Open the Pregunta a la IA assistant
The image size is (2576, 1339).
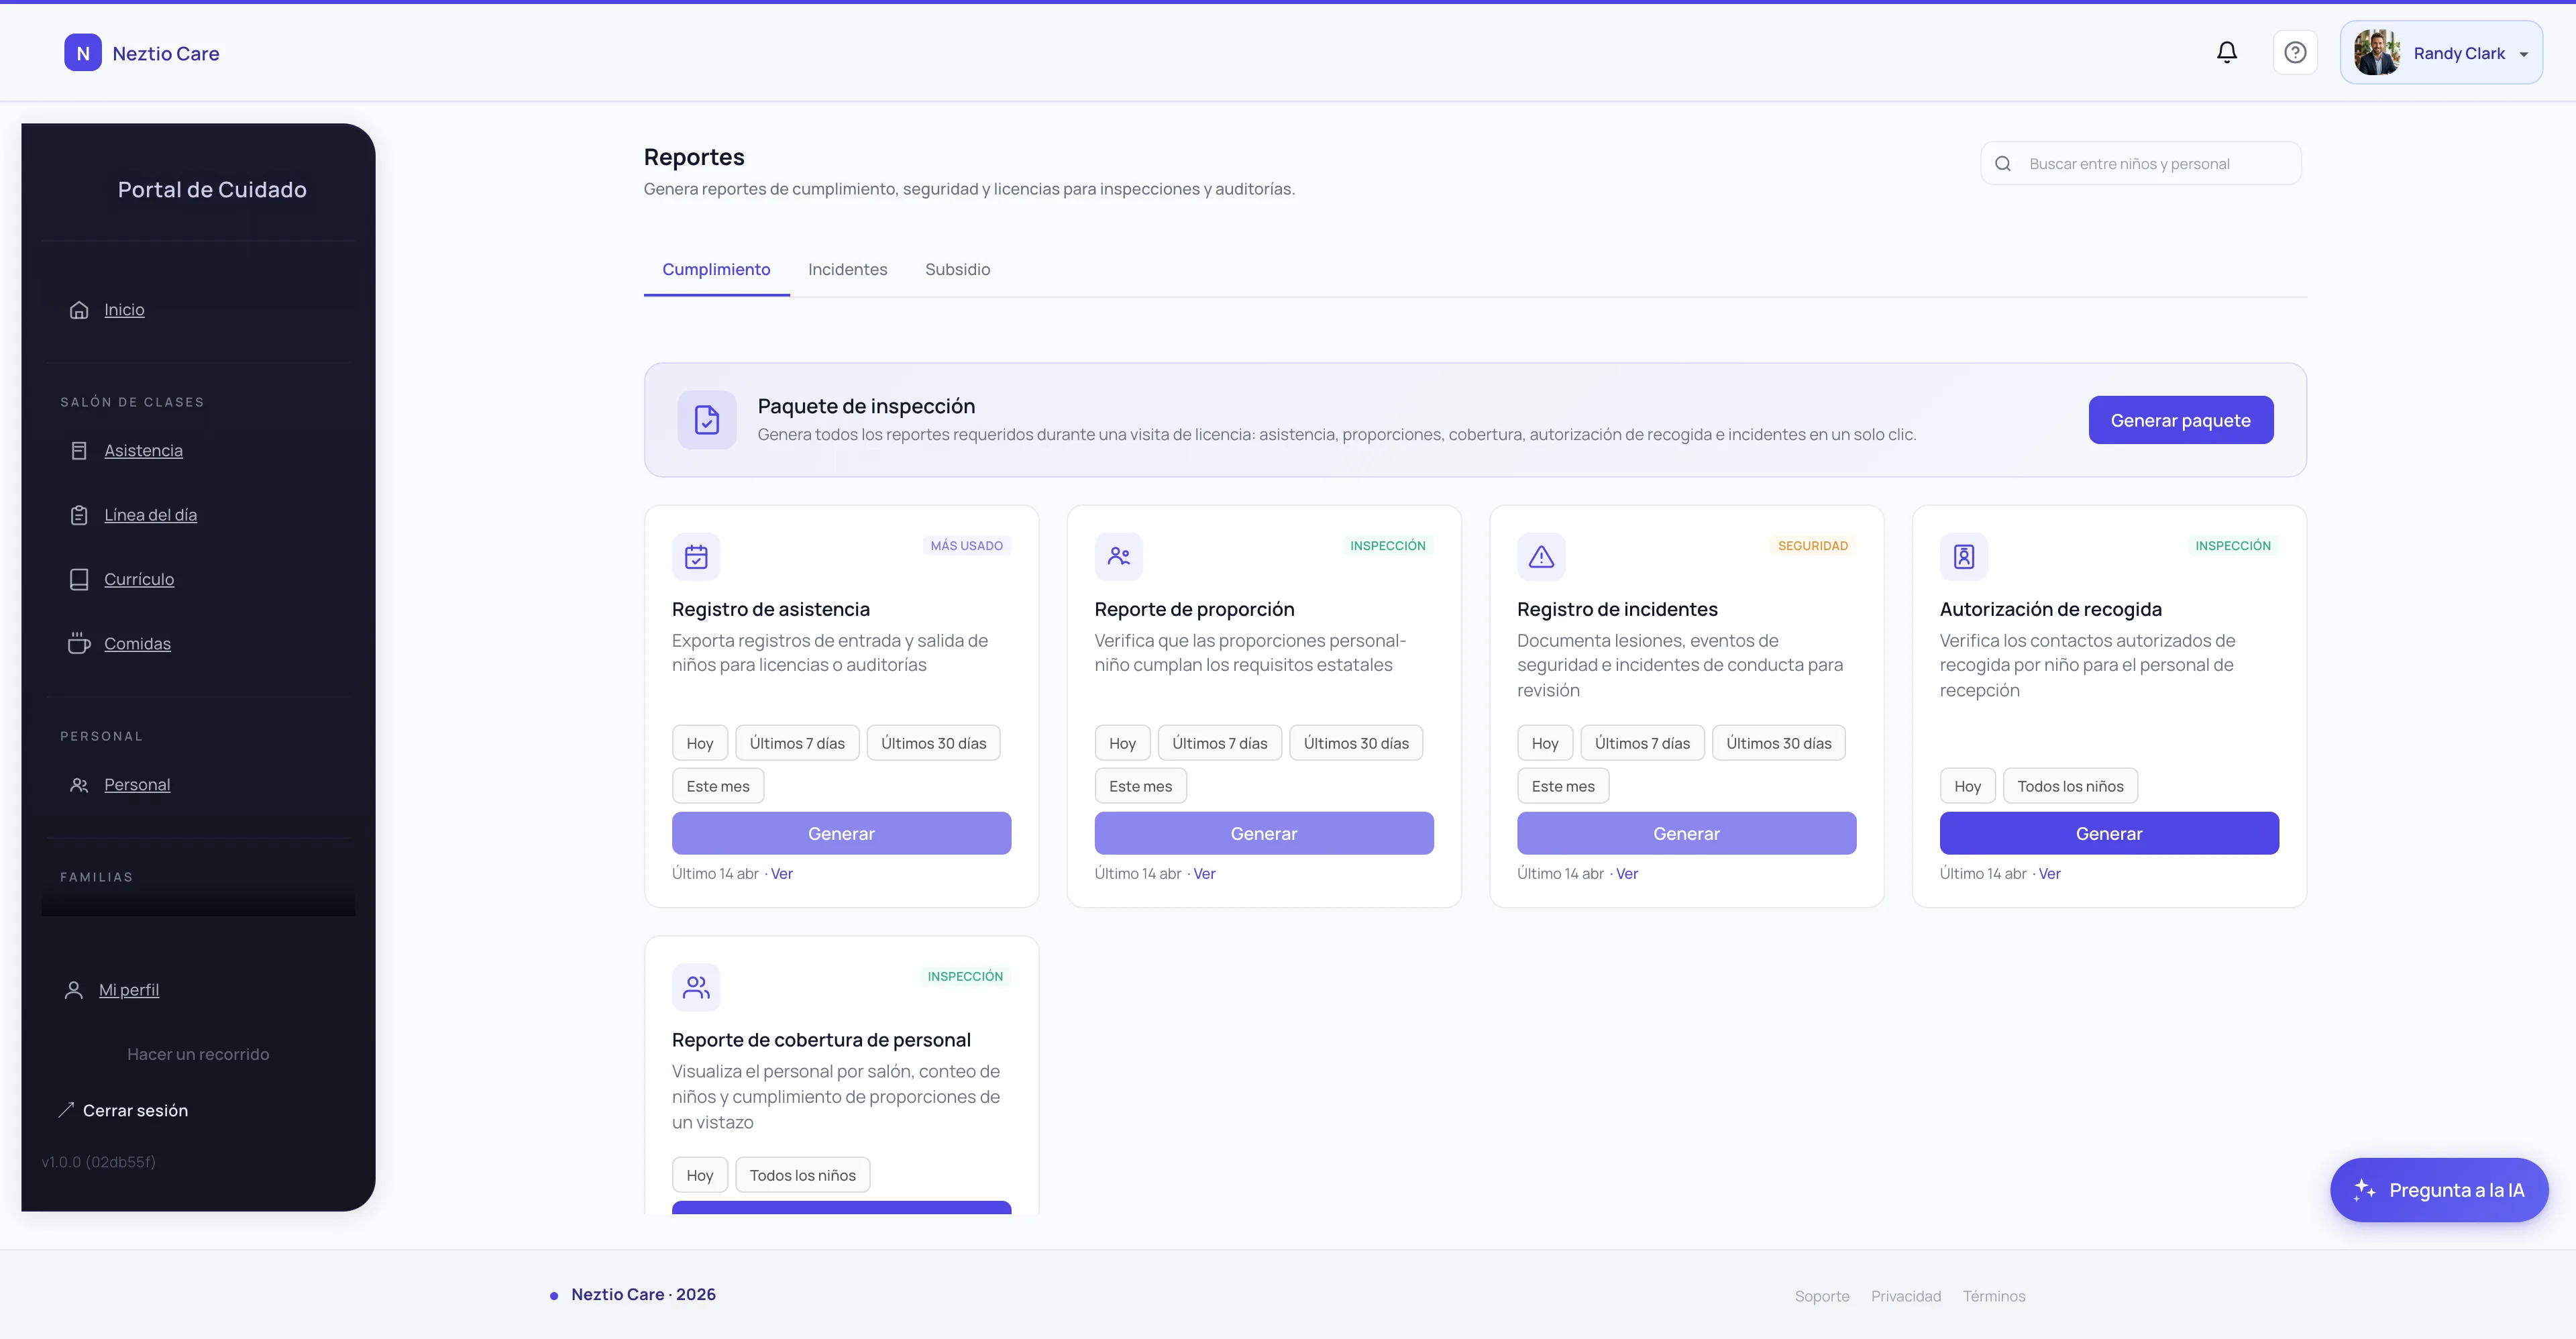(x=2439, y=1190)
